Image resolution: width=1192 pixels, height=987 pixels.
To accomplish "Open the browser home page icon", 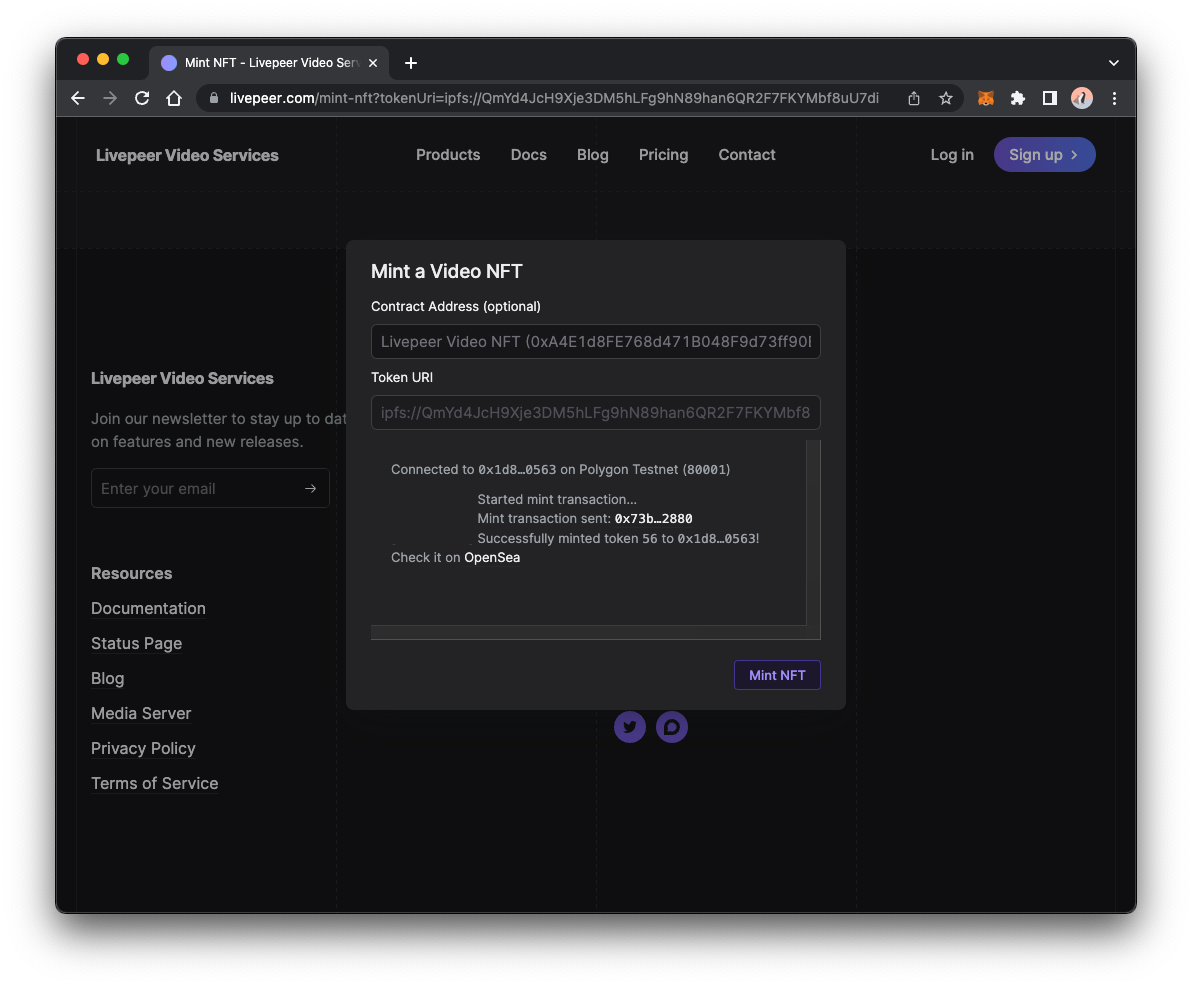I will (174, 98).
